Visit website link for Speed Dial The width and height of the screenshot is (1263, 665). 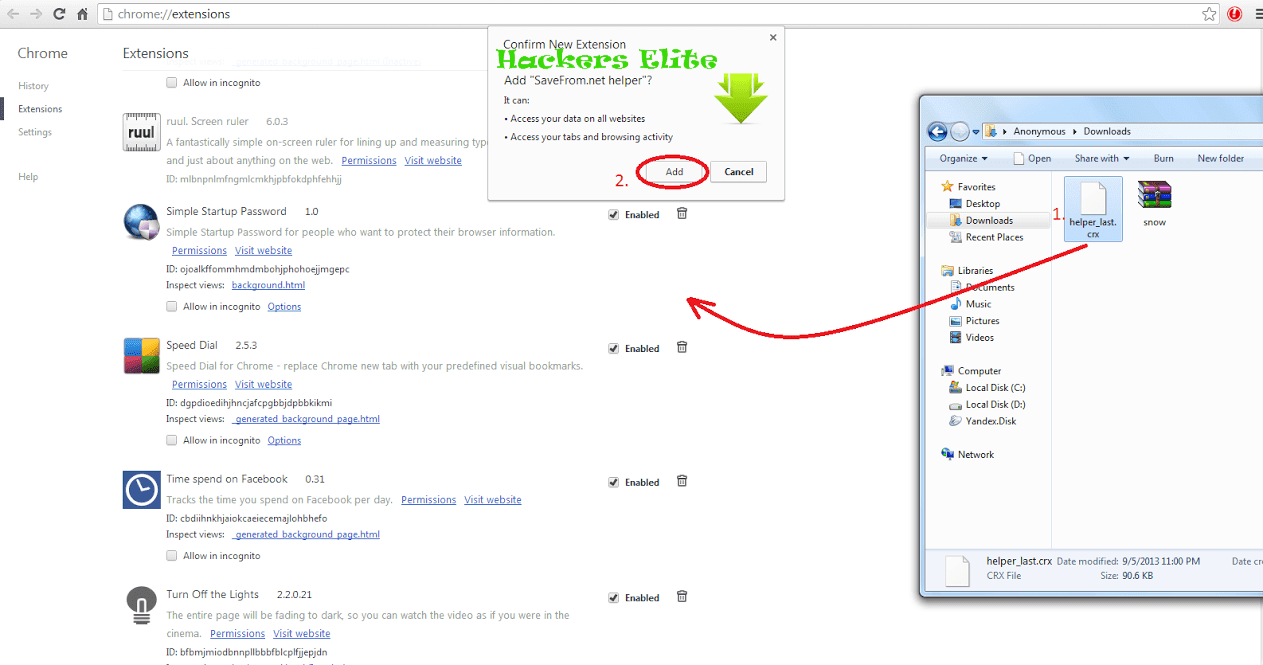(263, 385)
